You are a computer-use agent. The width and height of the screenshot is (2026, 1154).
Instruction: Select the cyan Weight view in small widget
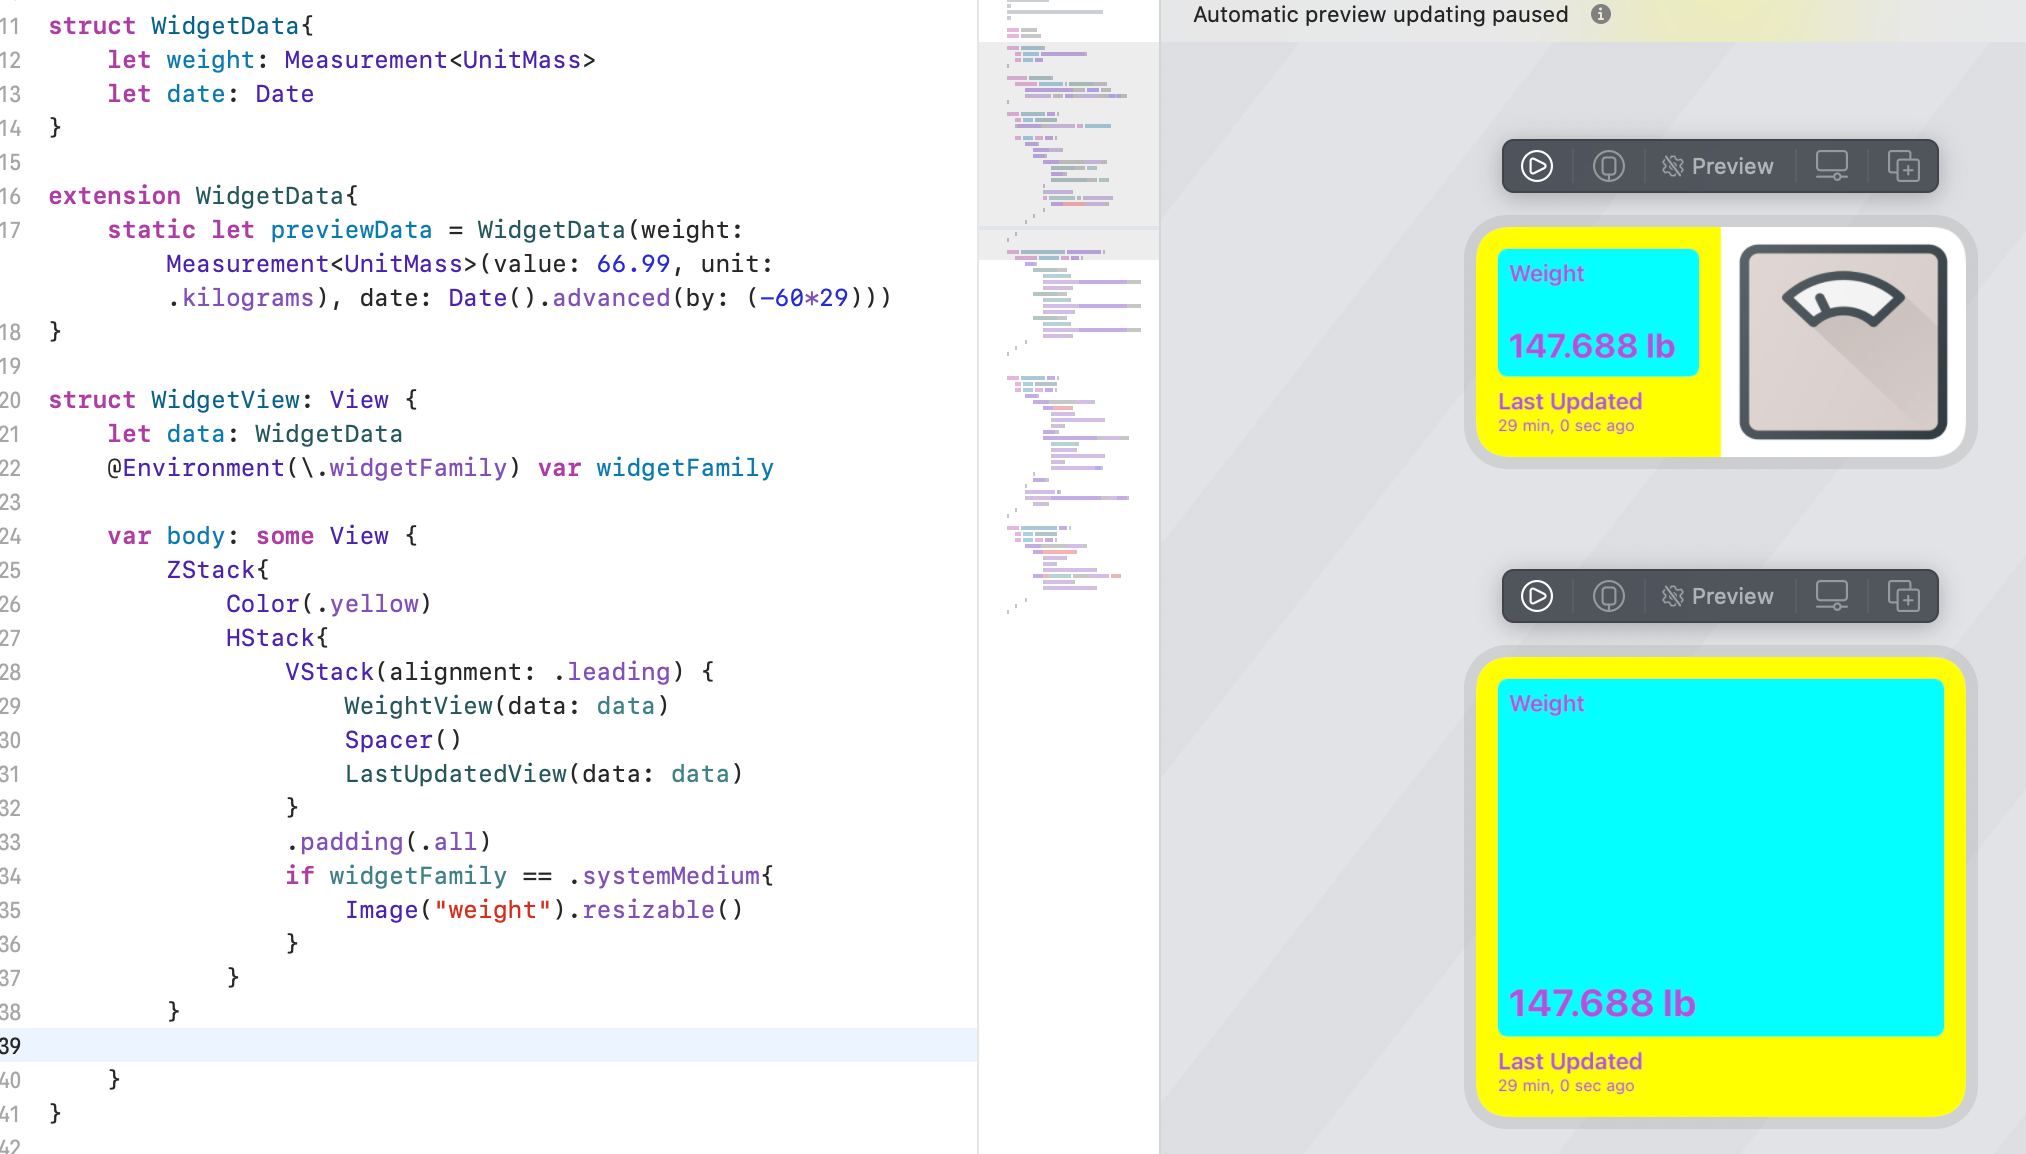coord(1720,857)
